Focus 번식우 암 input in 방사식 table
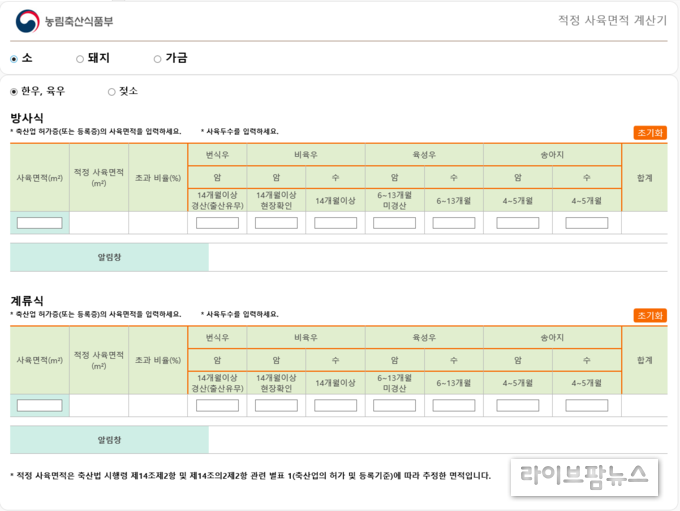 (217, 223)
